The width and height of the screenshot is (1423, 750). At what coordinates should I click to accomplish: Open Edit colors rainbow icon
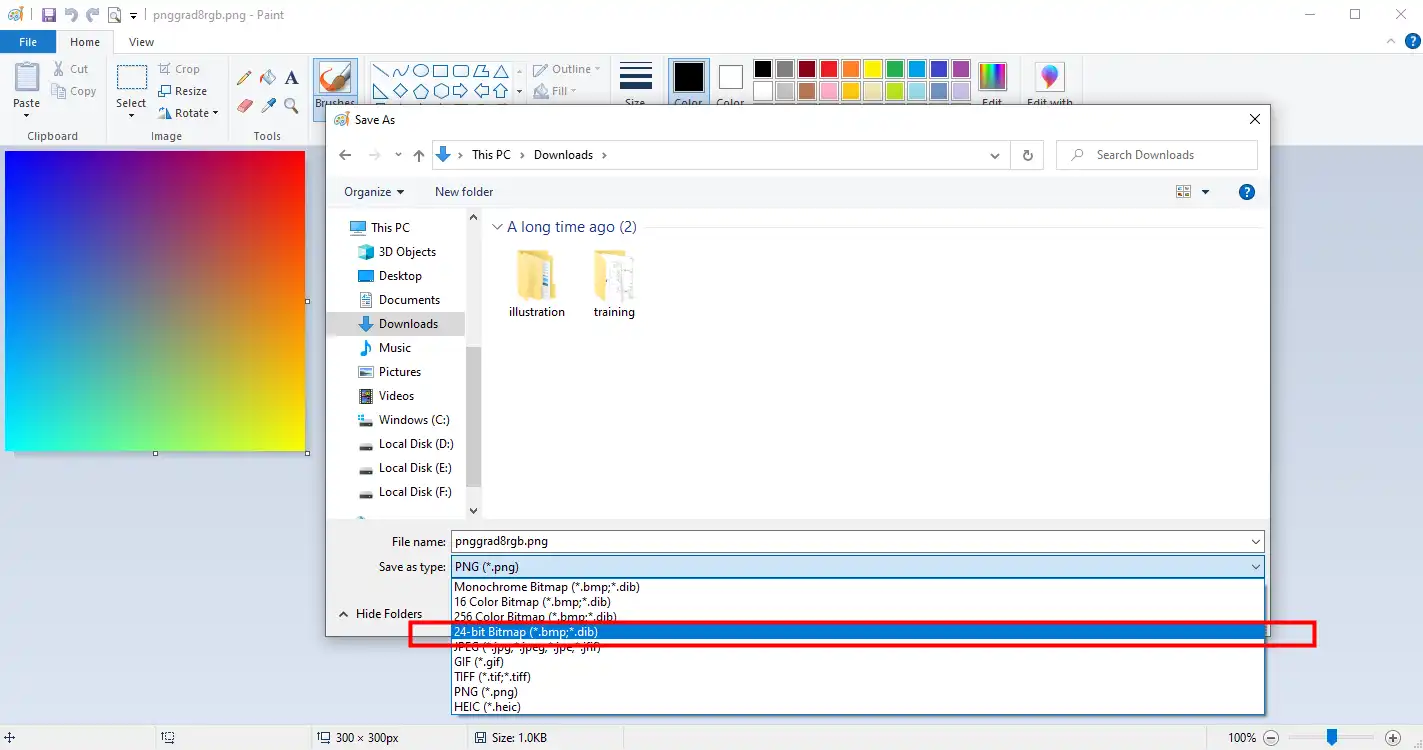[992, 77]
